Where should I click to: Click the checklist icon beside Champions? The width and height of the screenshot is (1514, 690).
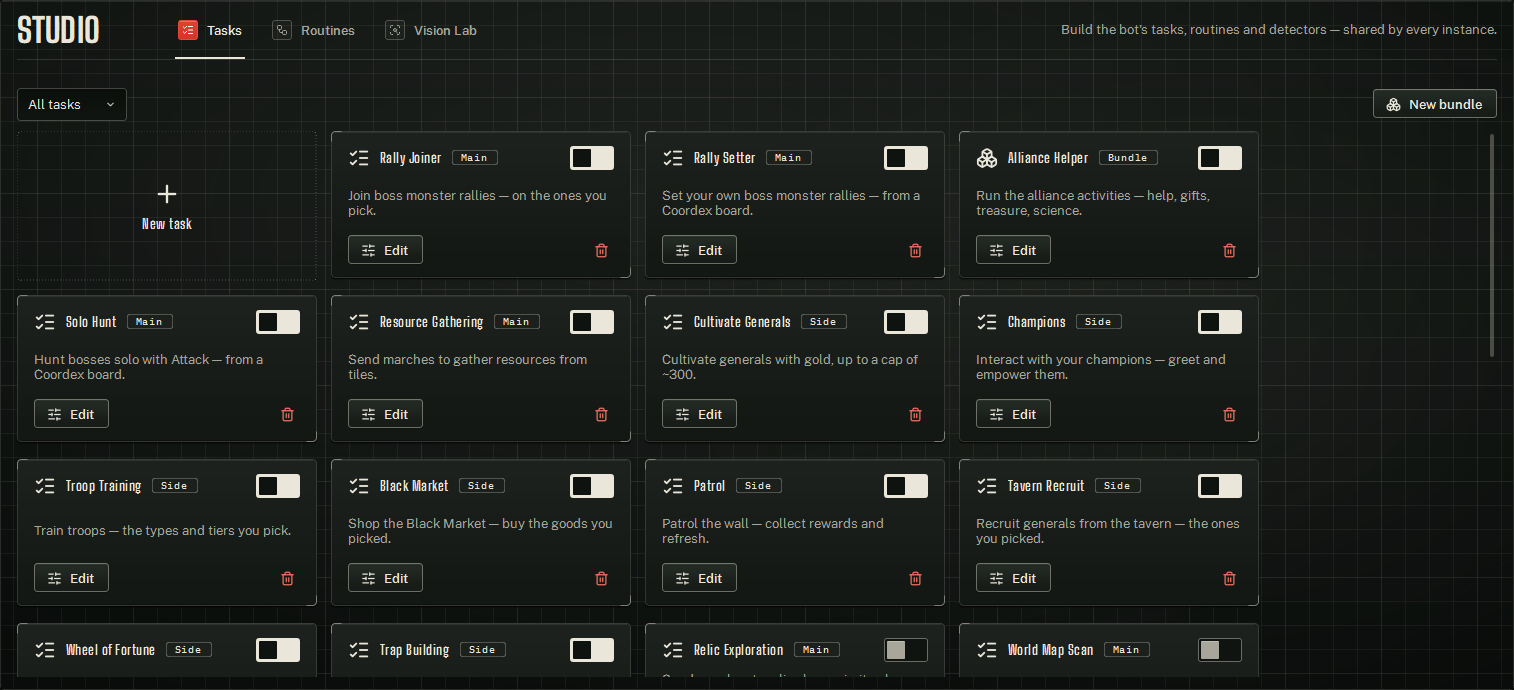click(x=986, y=322)
